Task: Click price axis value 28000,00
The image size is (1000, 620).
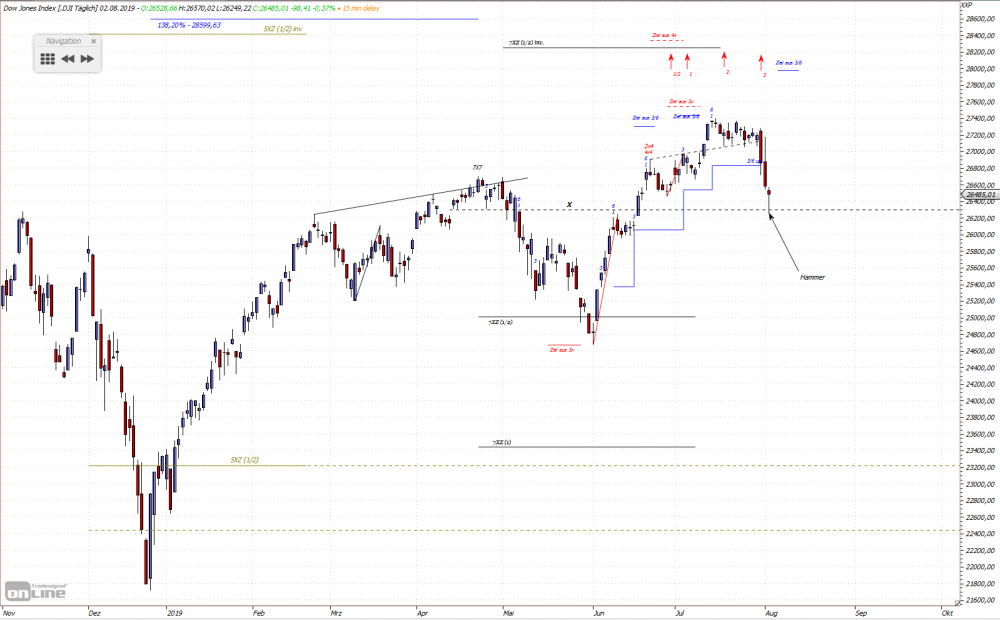Action: coord(981,69)
